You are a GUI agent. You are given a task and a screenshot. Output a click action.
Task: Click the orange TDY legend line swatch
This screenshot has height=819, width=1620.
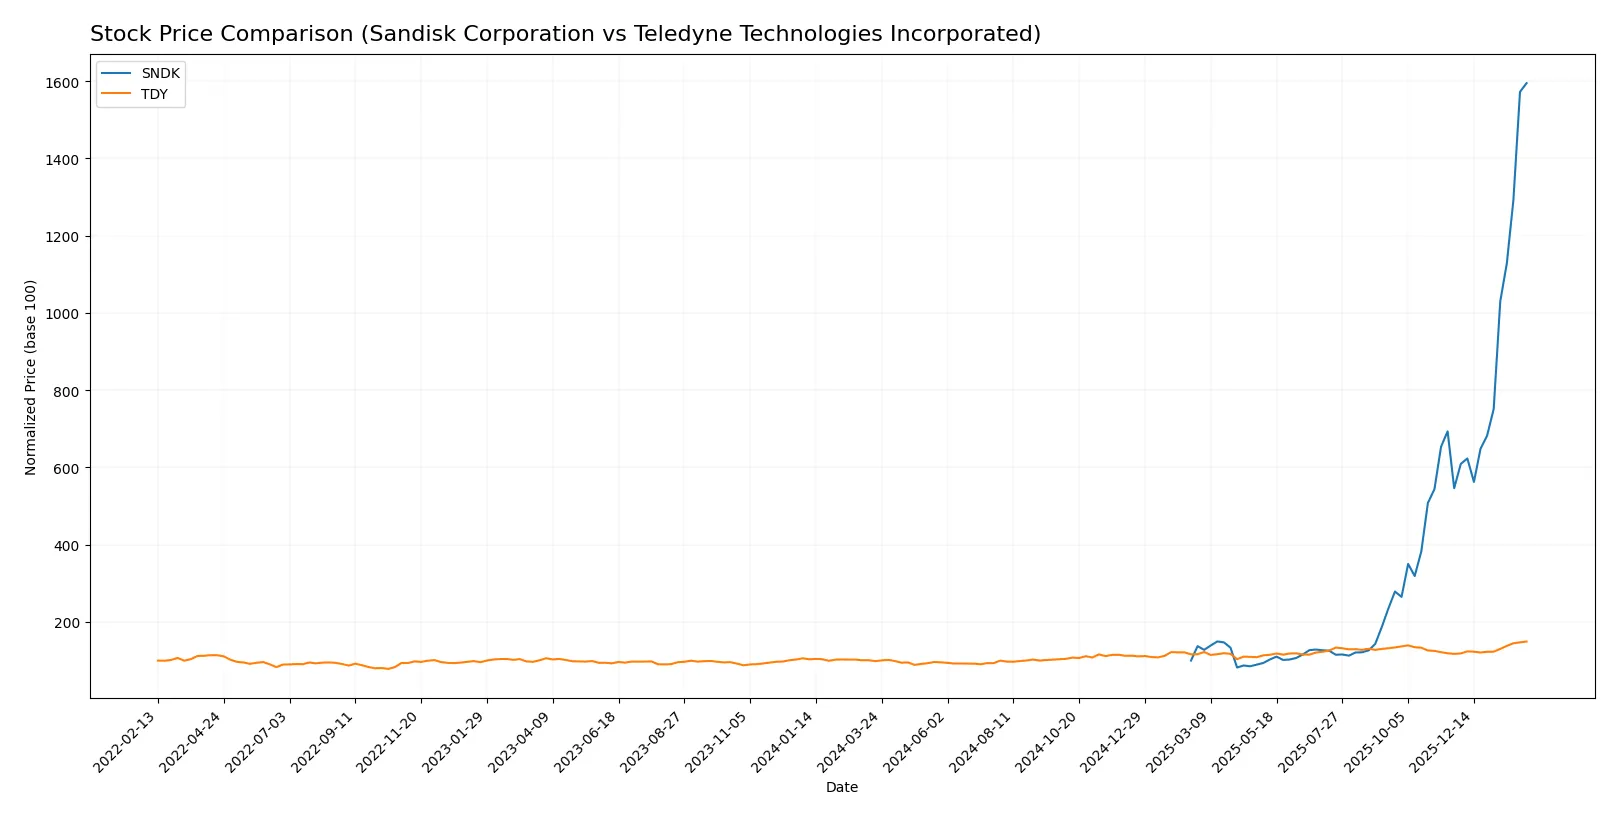coord(116,94)
